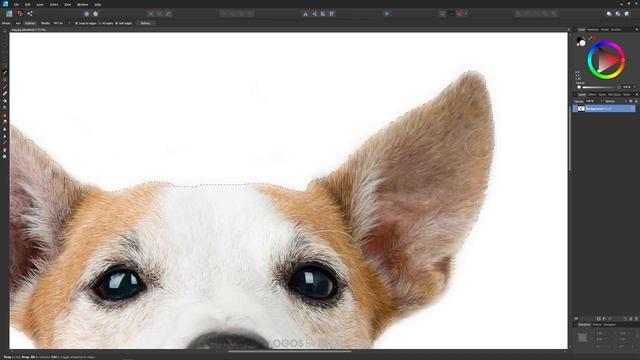Click the brush Width value field
Viewport: 640px width, 360px height.
click(58, 23)
